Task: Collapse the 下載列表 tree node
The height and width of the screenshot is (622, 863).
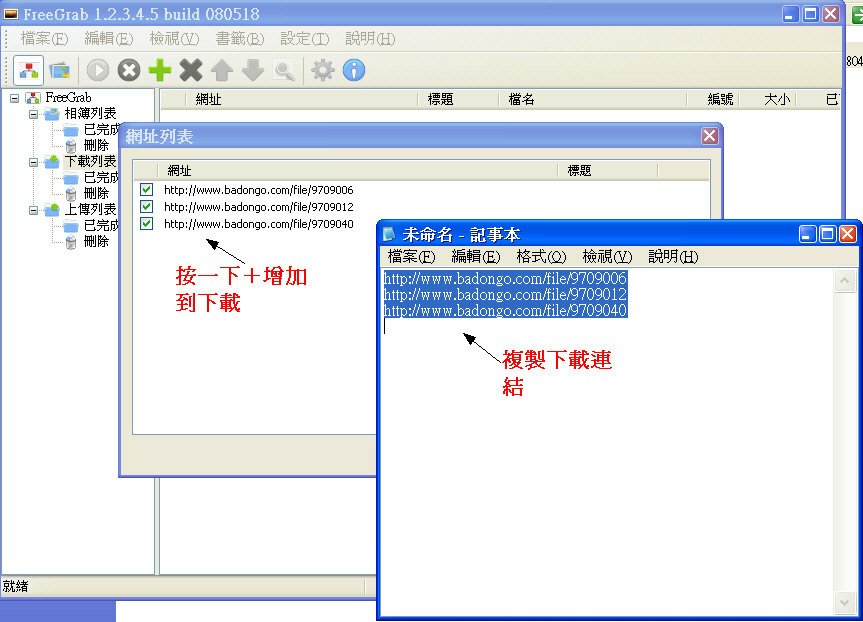Action: click(34, 162)
